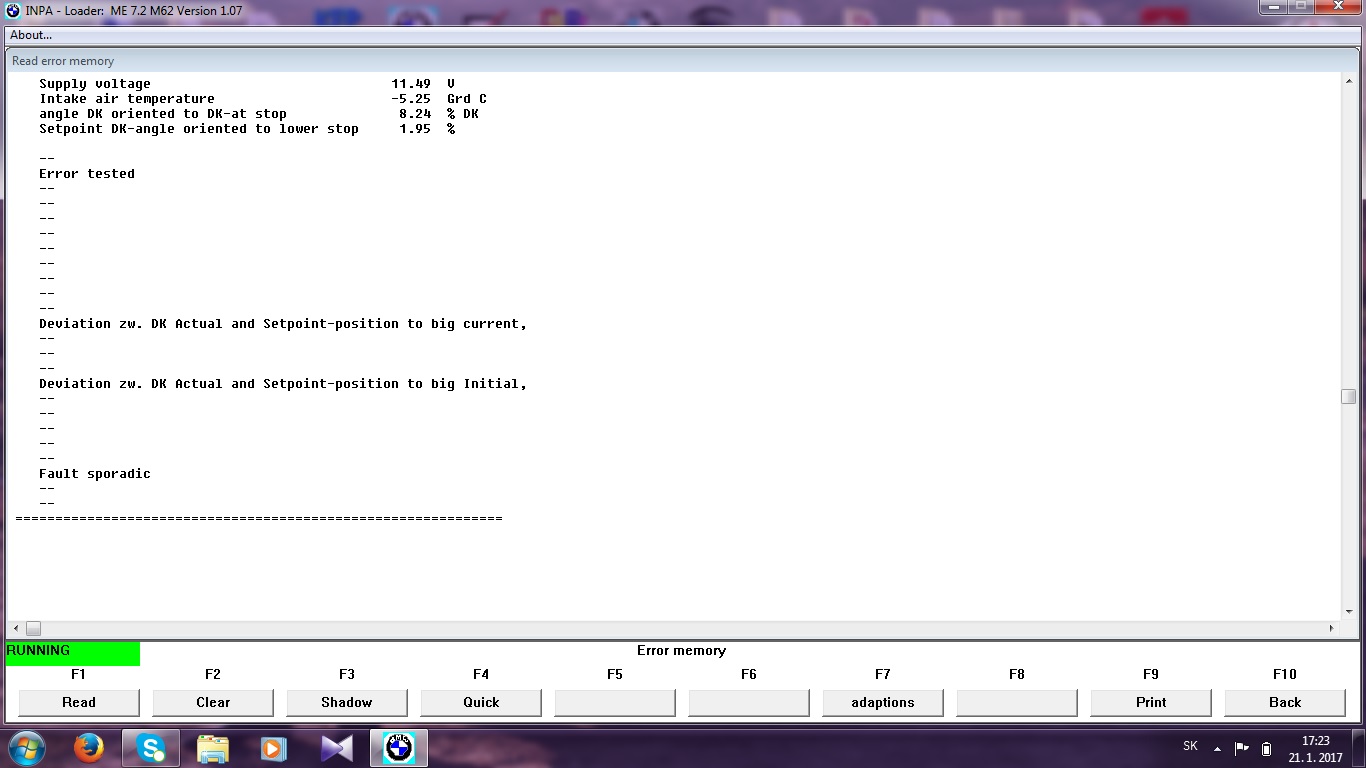1366x768 pixels.
Task: Open the Windows Start menu
Action: point(26,748)
